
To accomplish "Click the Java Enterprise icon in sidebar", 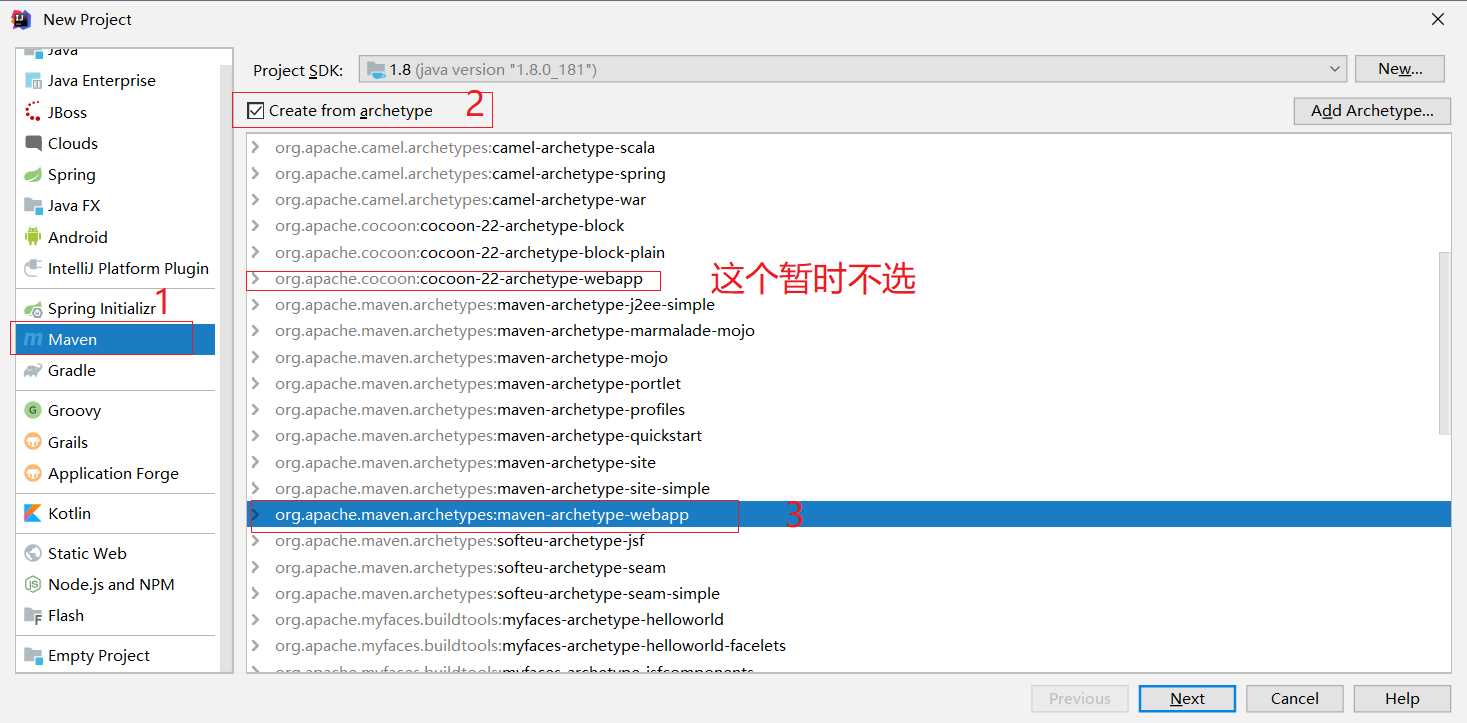I will click(x=33, y=81).
